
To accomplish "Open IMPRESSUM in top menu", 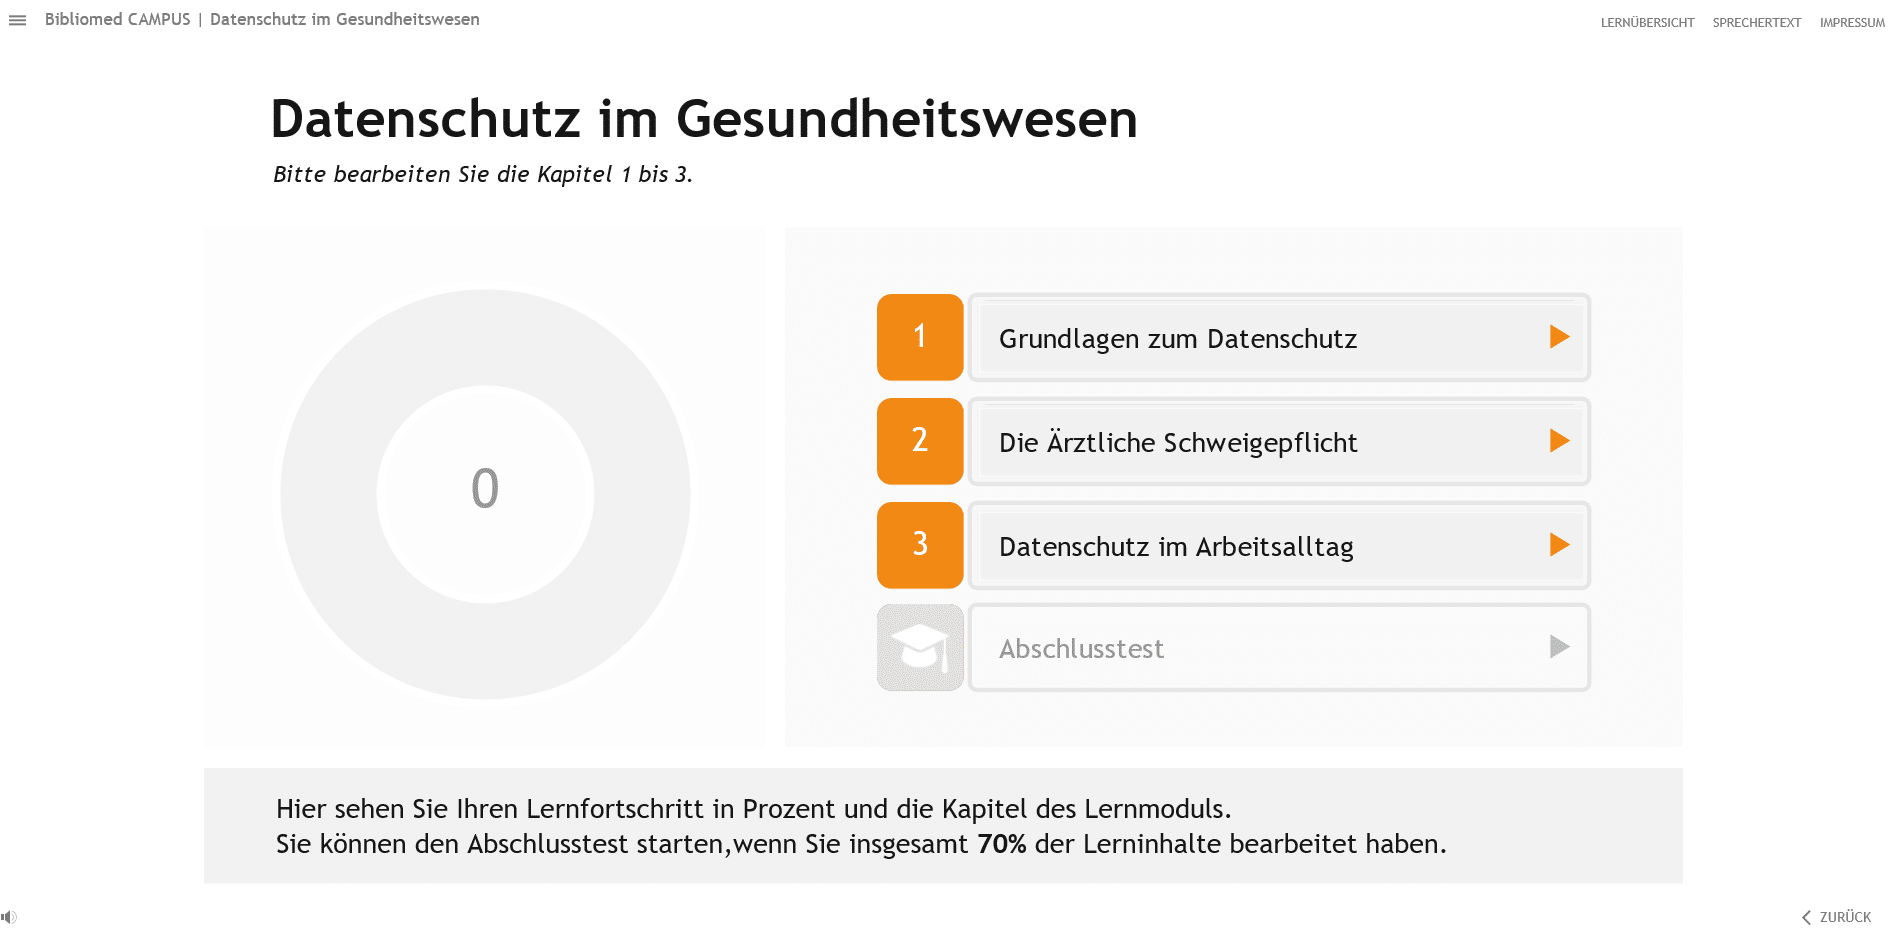I will 1852,23.
